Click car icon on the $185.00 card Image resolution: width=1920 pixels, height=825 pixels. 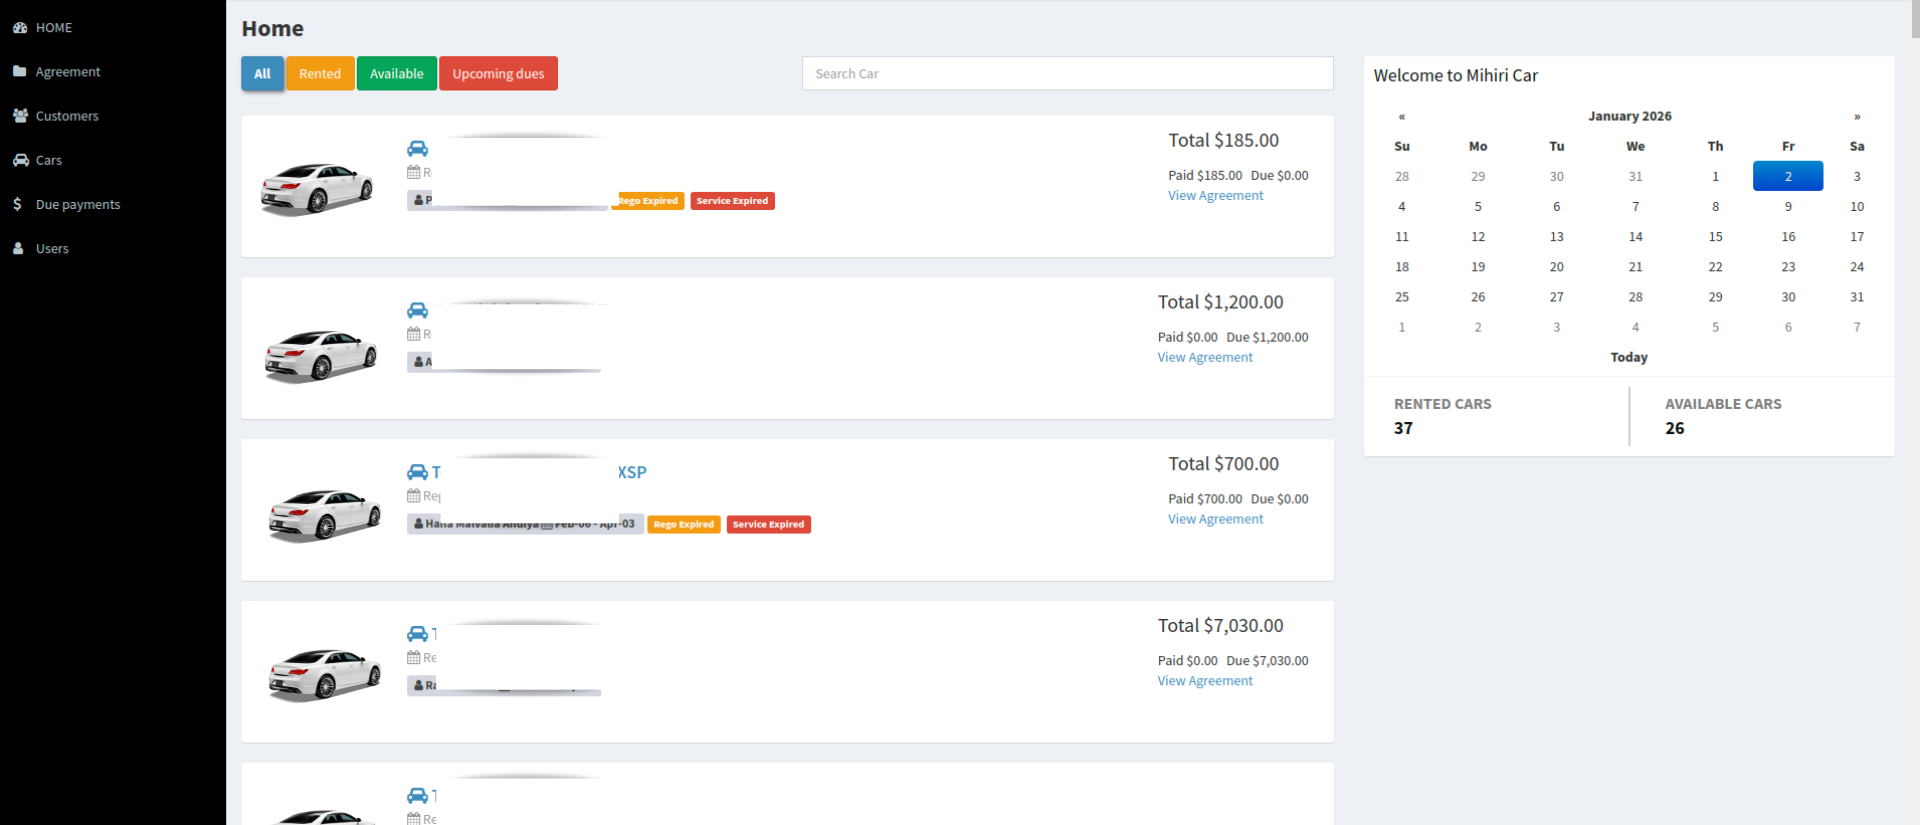(417, 148)
